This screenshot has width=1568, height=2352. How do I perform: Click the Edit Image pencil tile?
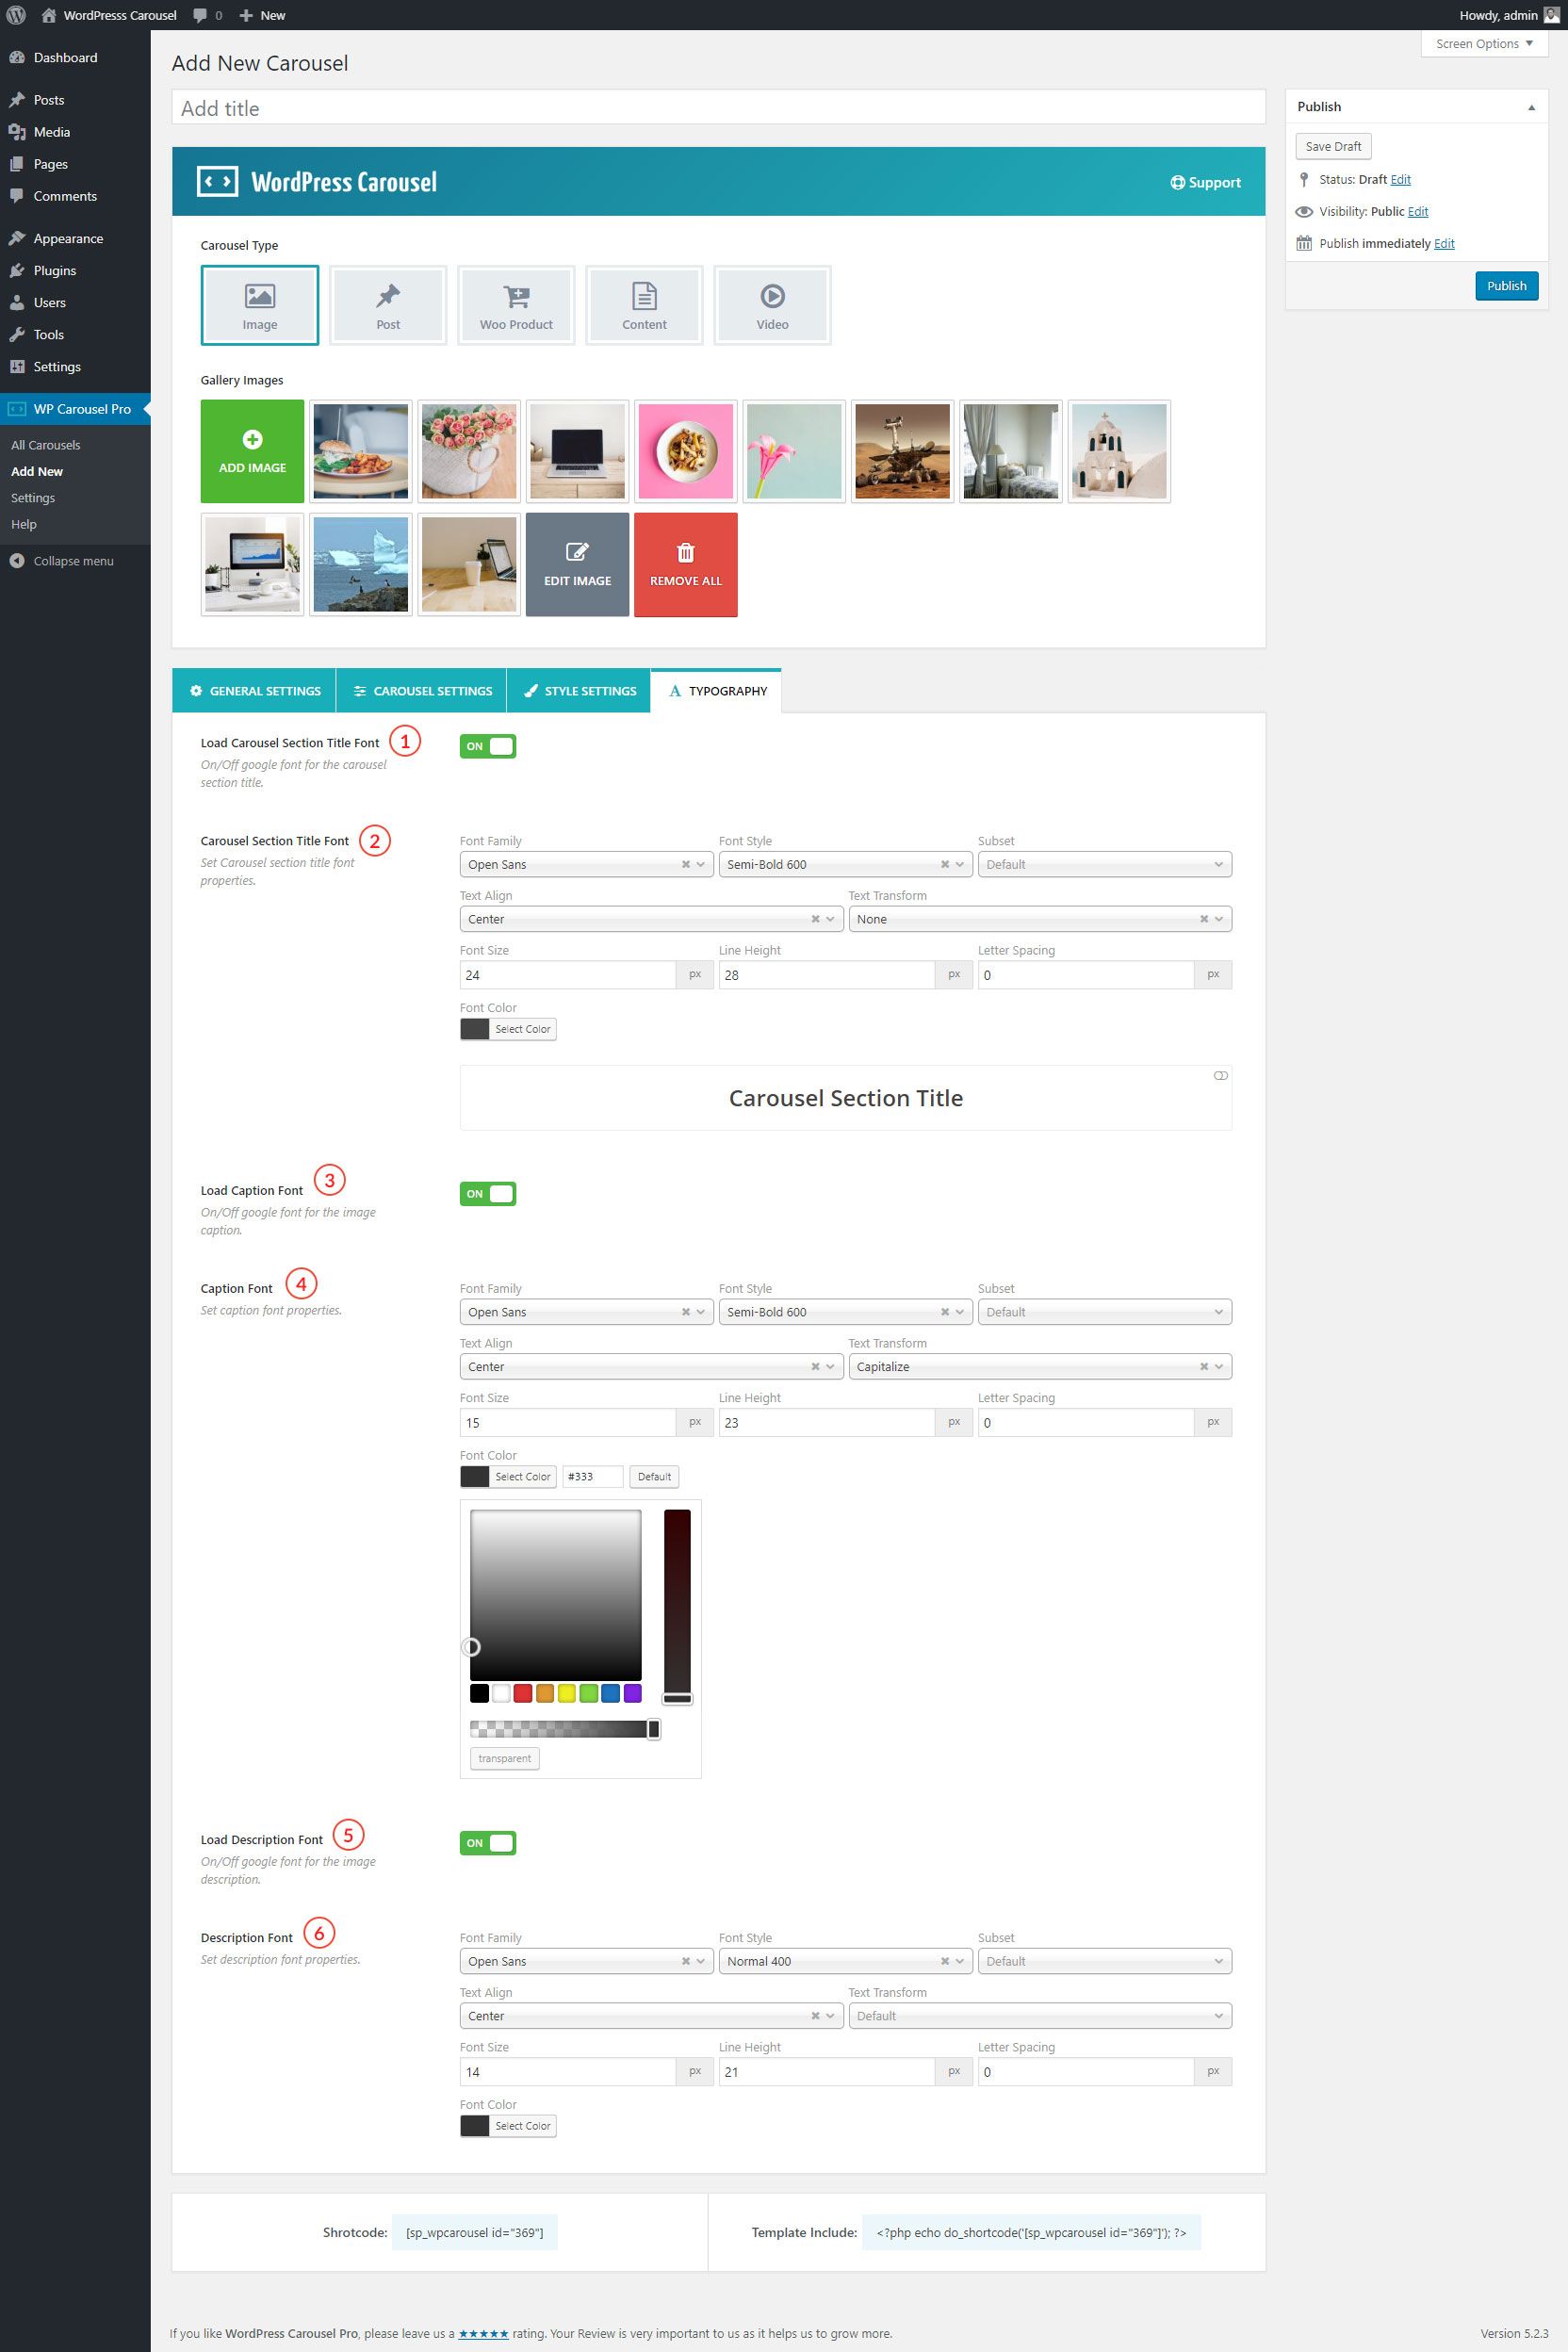click(577, 564)
